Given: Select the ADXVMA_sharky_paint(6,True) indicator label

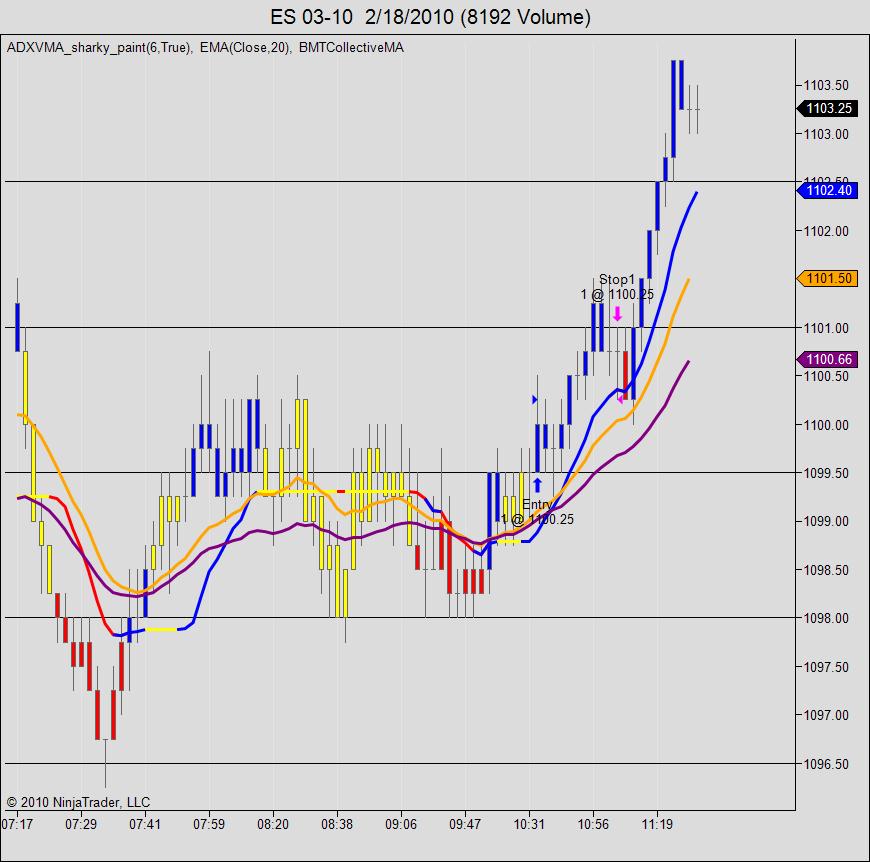Looking at the screenshot, I should click(x=99, y=48).
